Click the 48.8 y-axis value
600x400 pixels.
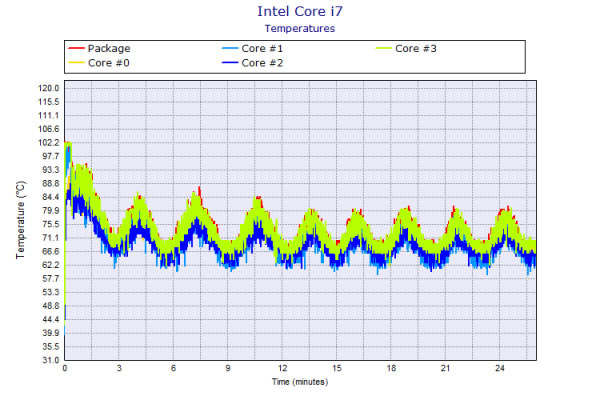click(x=50, y=306)
